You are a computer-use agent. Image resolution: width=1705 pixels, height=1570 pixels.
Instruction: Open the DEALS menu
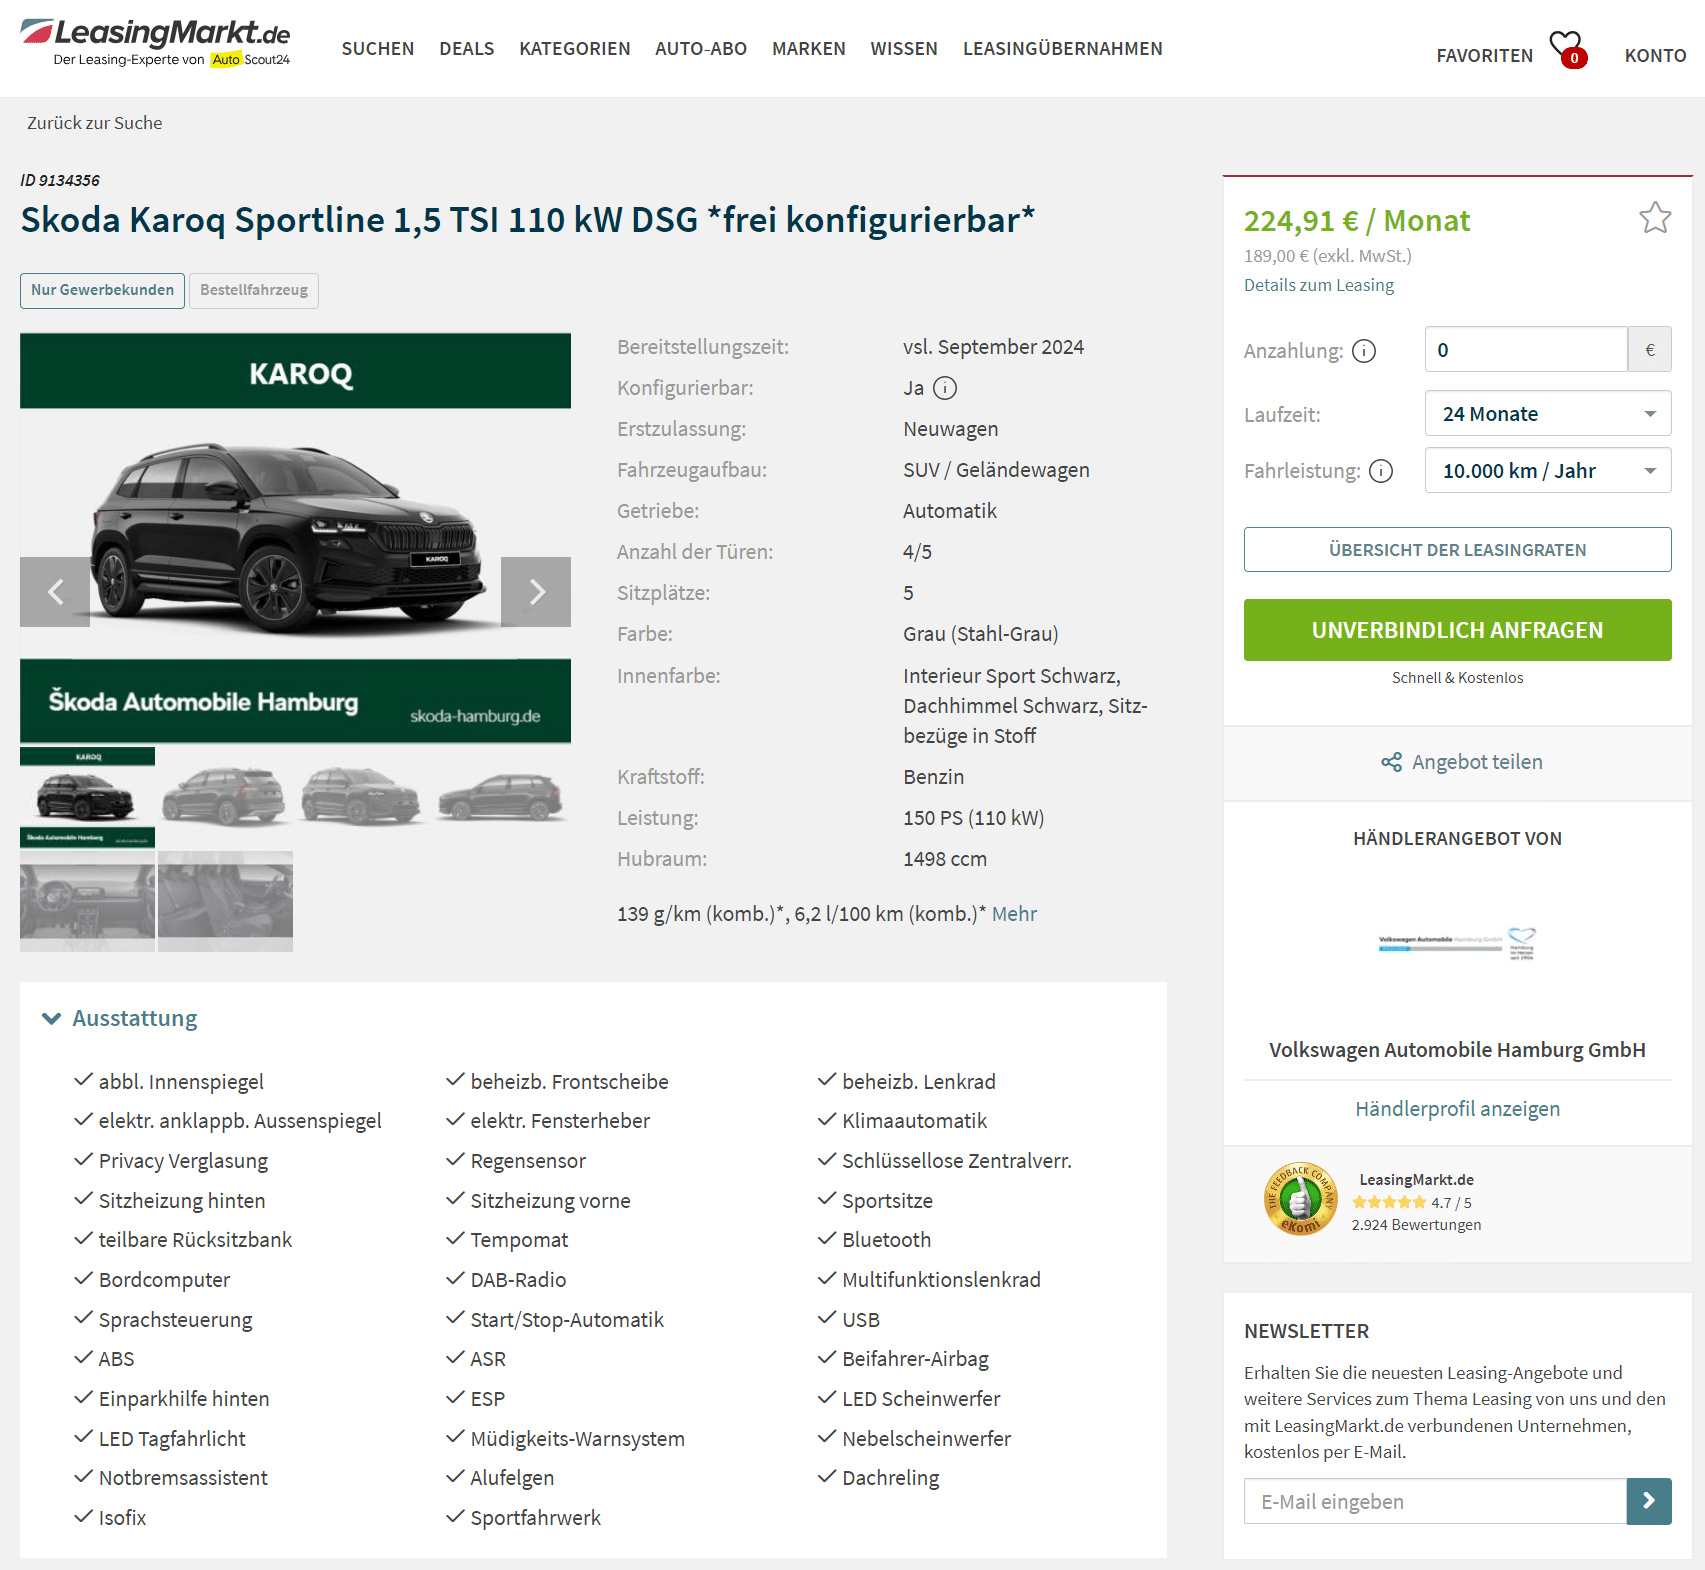click(467, 49)
